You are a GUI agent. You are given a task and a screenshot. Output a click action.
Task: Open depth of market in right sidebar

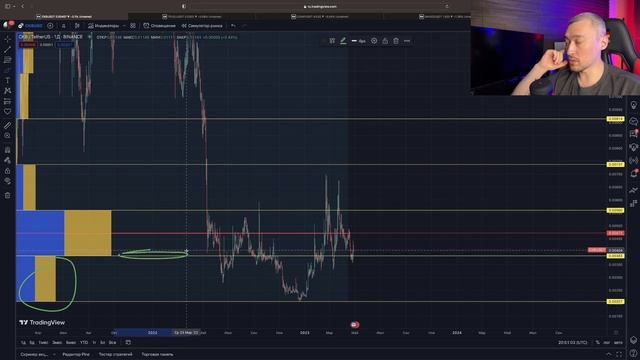click(x=633, y=203)
